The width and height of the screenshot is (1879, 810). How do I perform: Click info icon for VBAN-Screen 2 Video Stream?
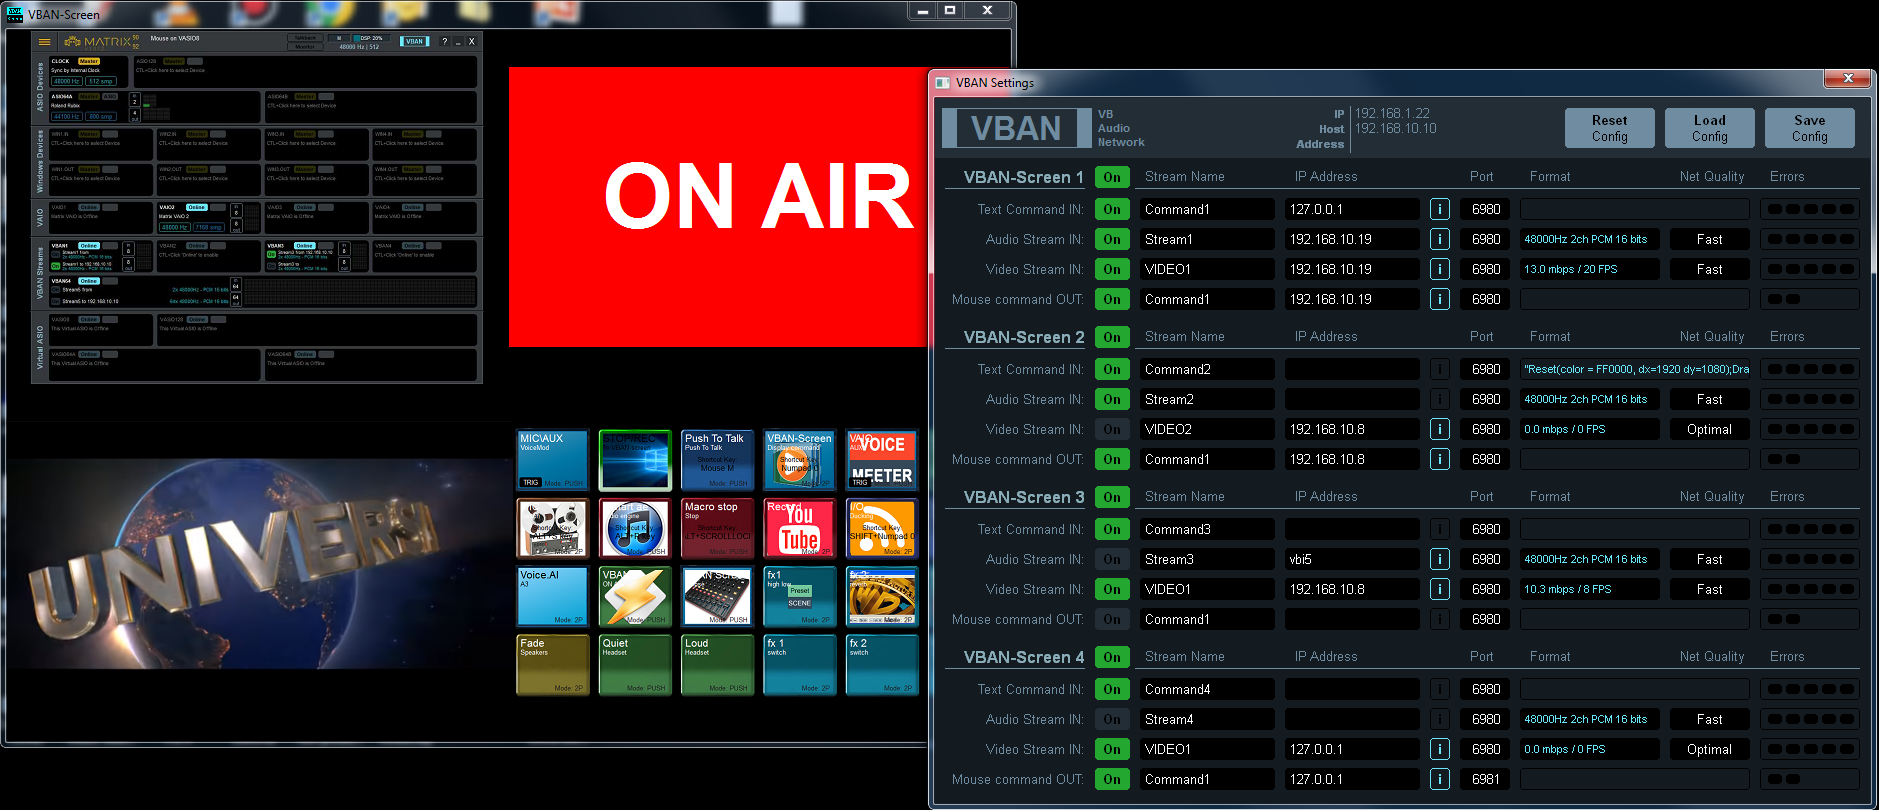pyautogui.click(x=1439, y=429)
